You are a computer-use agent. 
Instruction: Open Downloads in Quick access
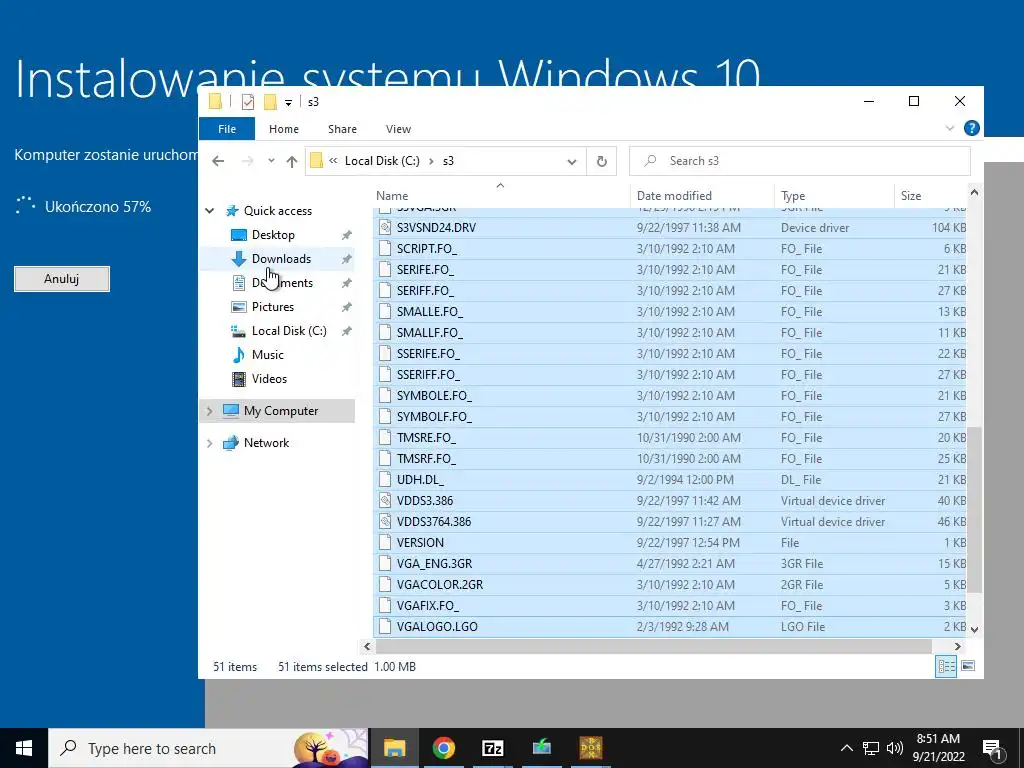coord(281,259)
